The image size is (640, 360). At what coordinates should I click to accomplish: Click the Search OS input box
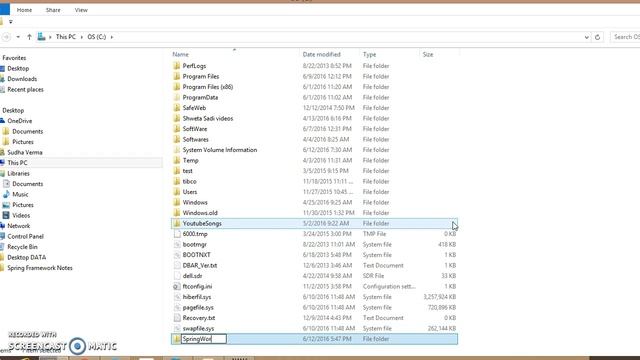coord(625,37)
